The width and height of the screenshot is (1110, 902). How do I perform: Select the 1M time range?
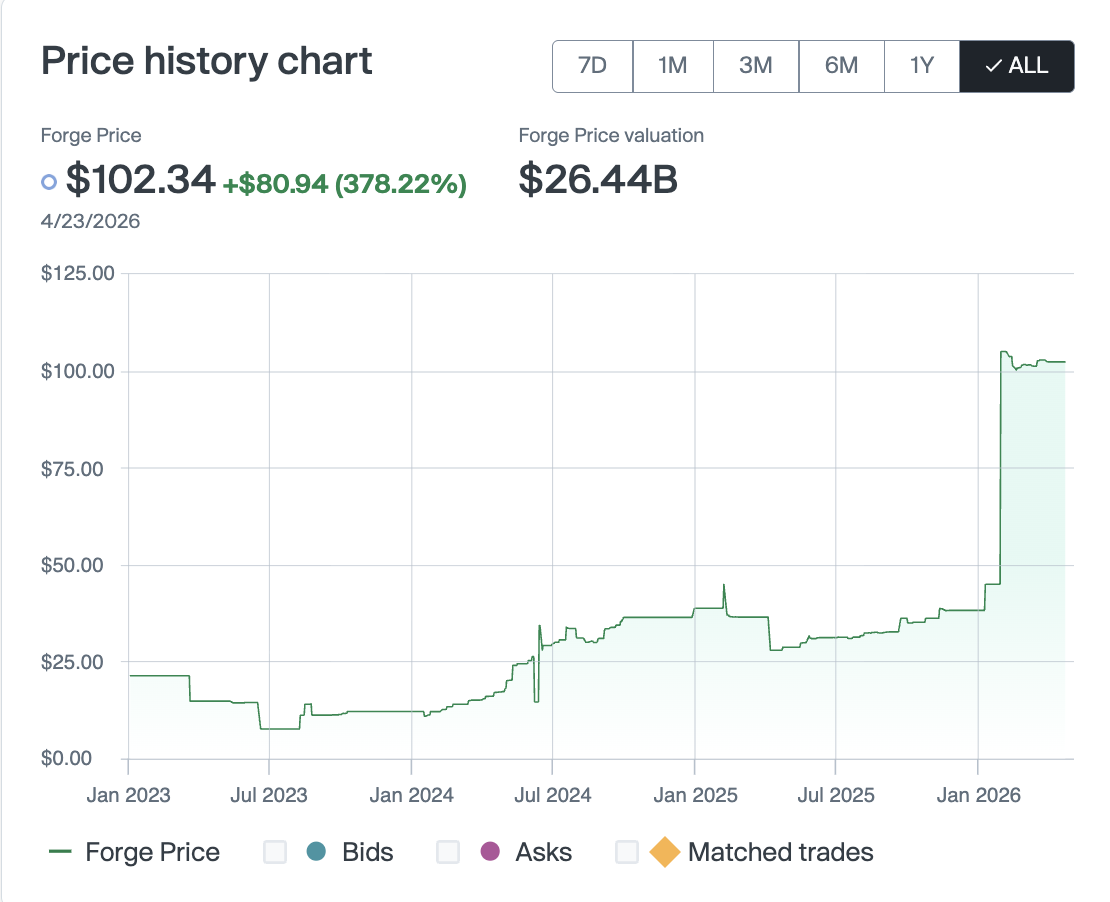point(672,66)
